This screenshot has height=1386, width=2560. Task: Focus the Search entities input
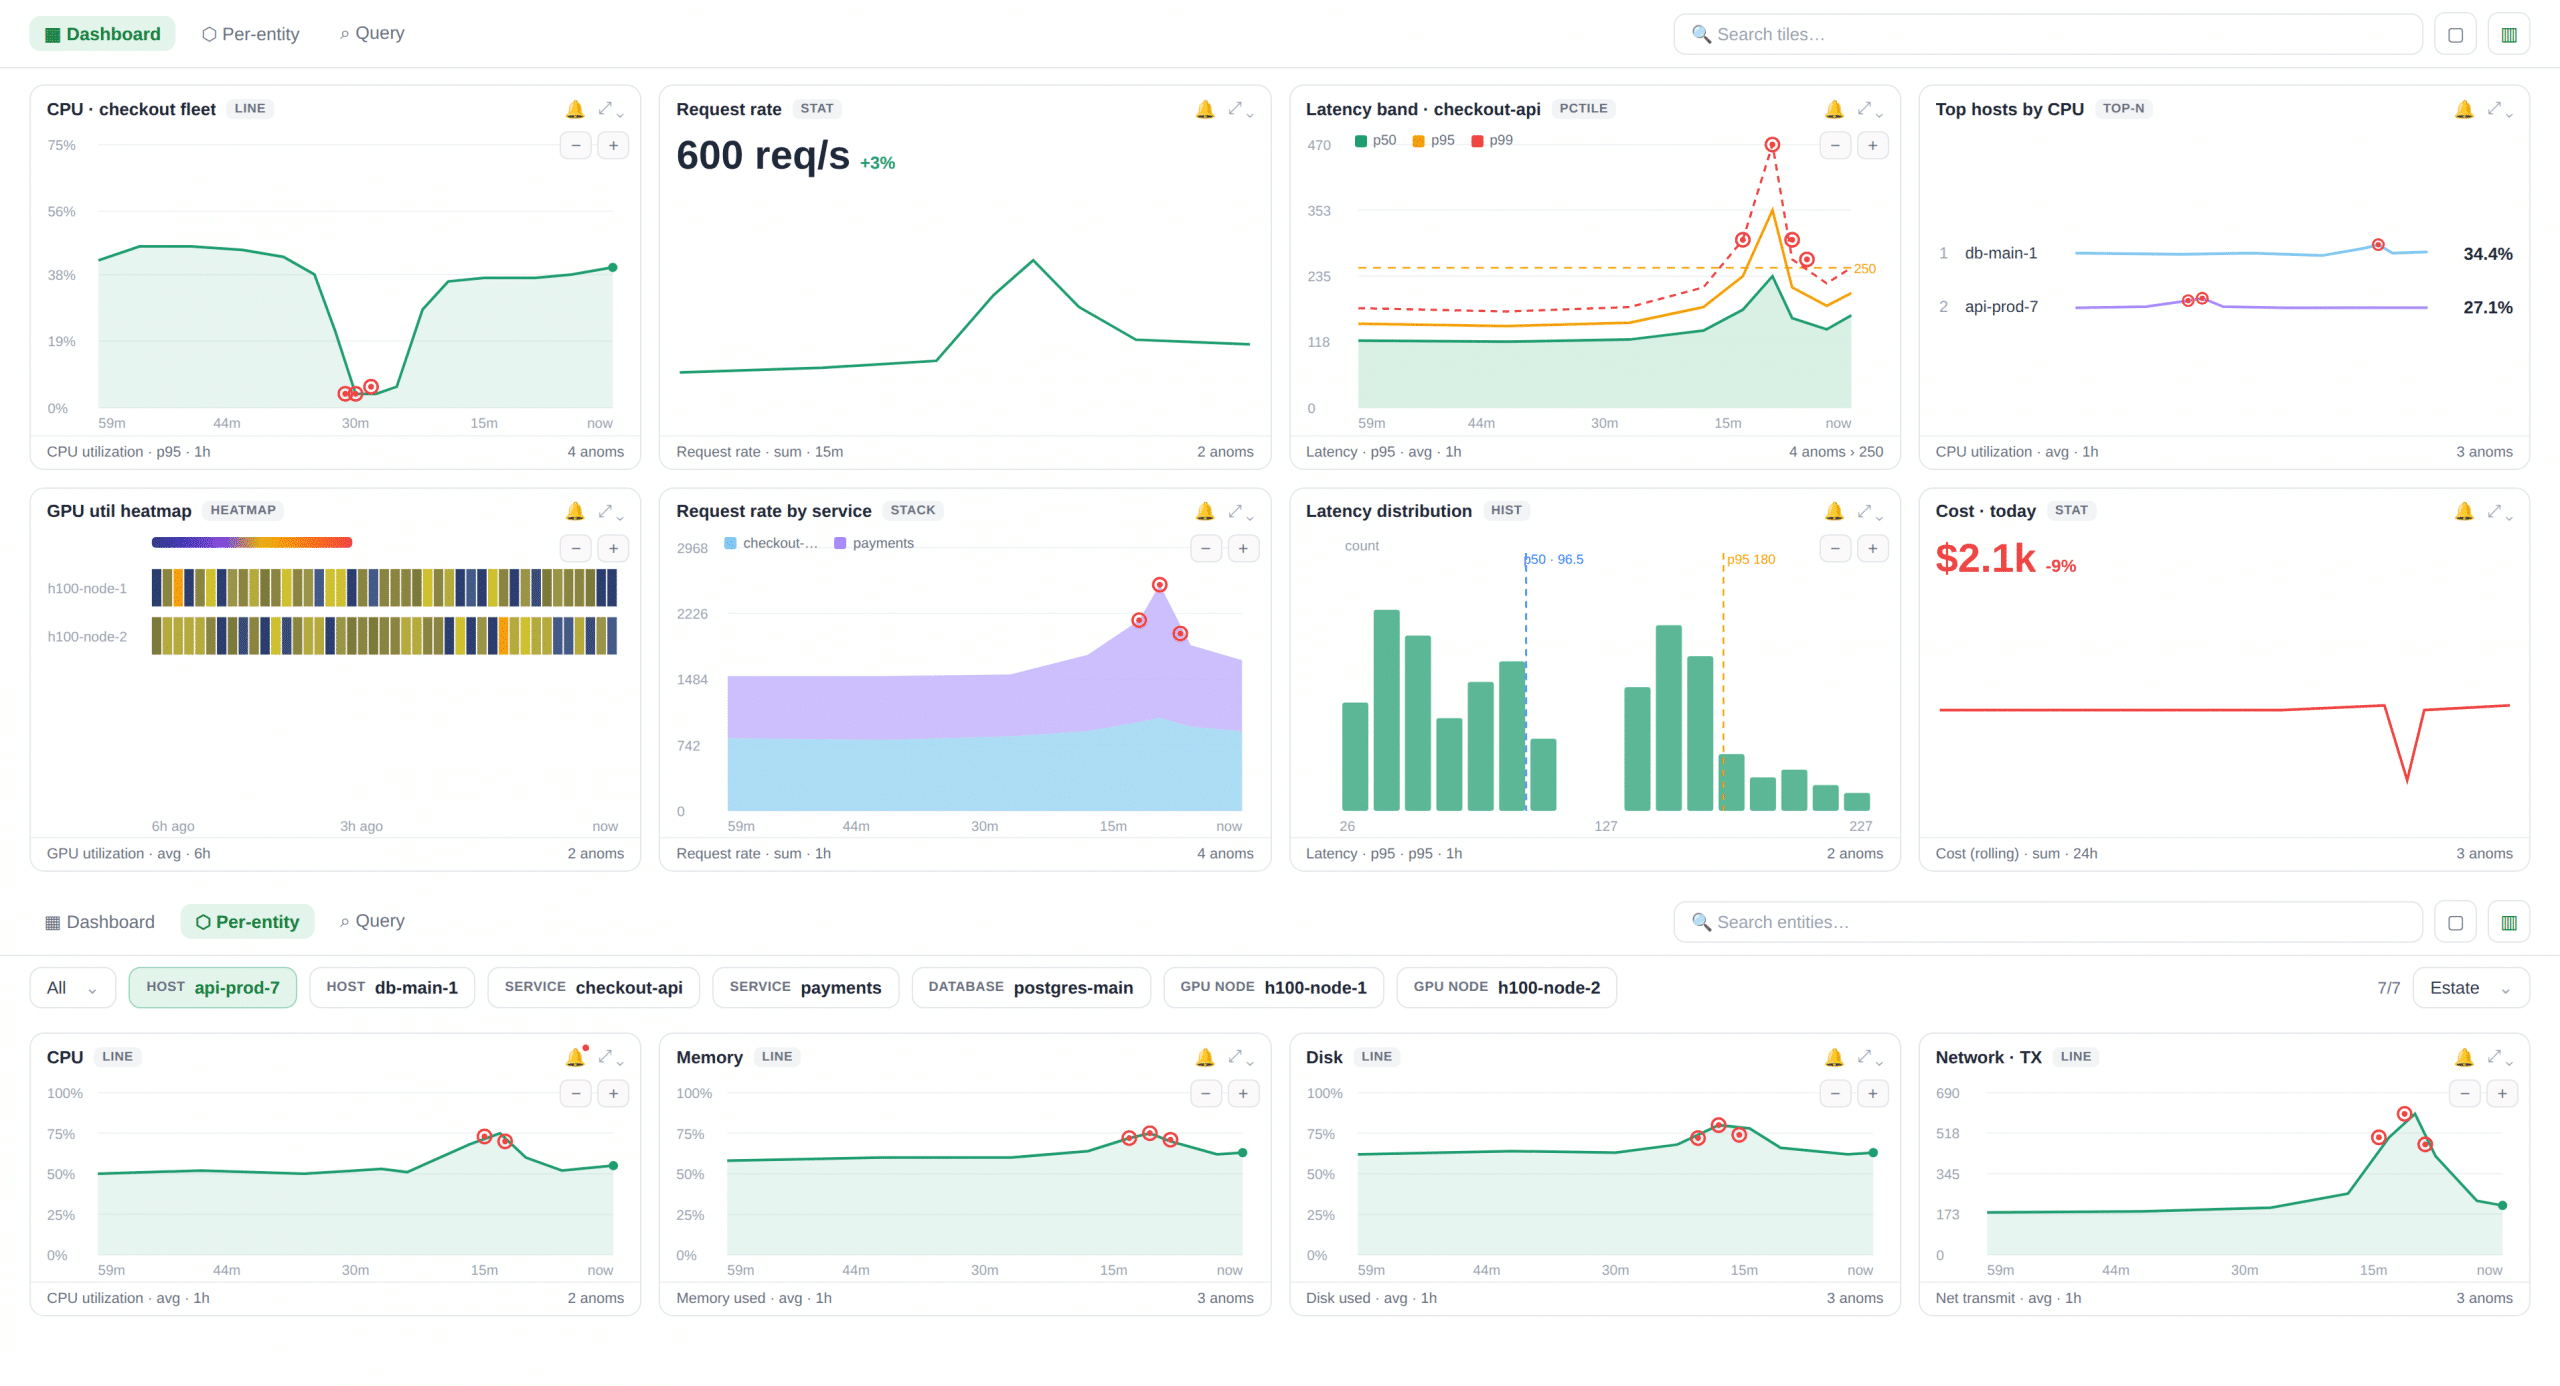(x=2048, y=922)
